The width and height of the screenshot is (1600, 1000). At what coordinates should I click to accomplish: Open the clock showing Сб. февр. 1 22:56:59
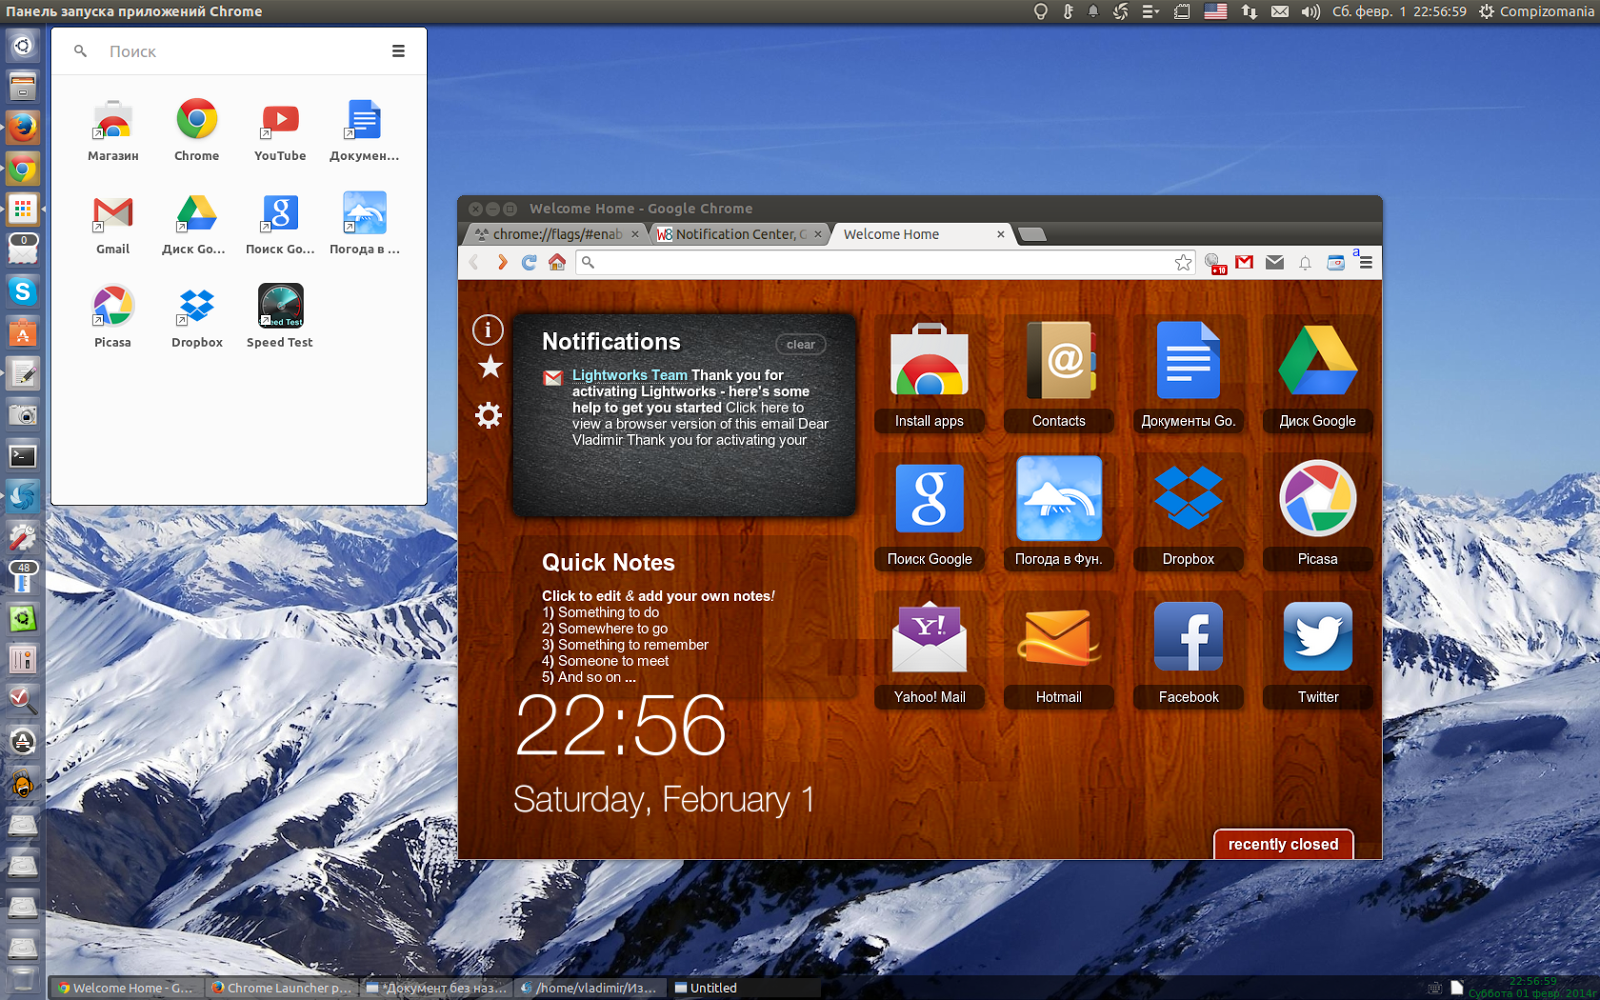(x=1399, y=11)
